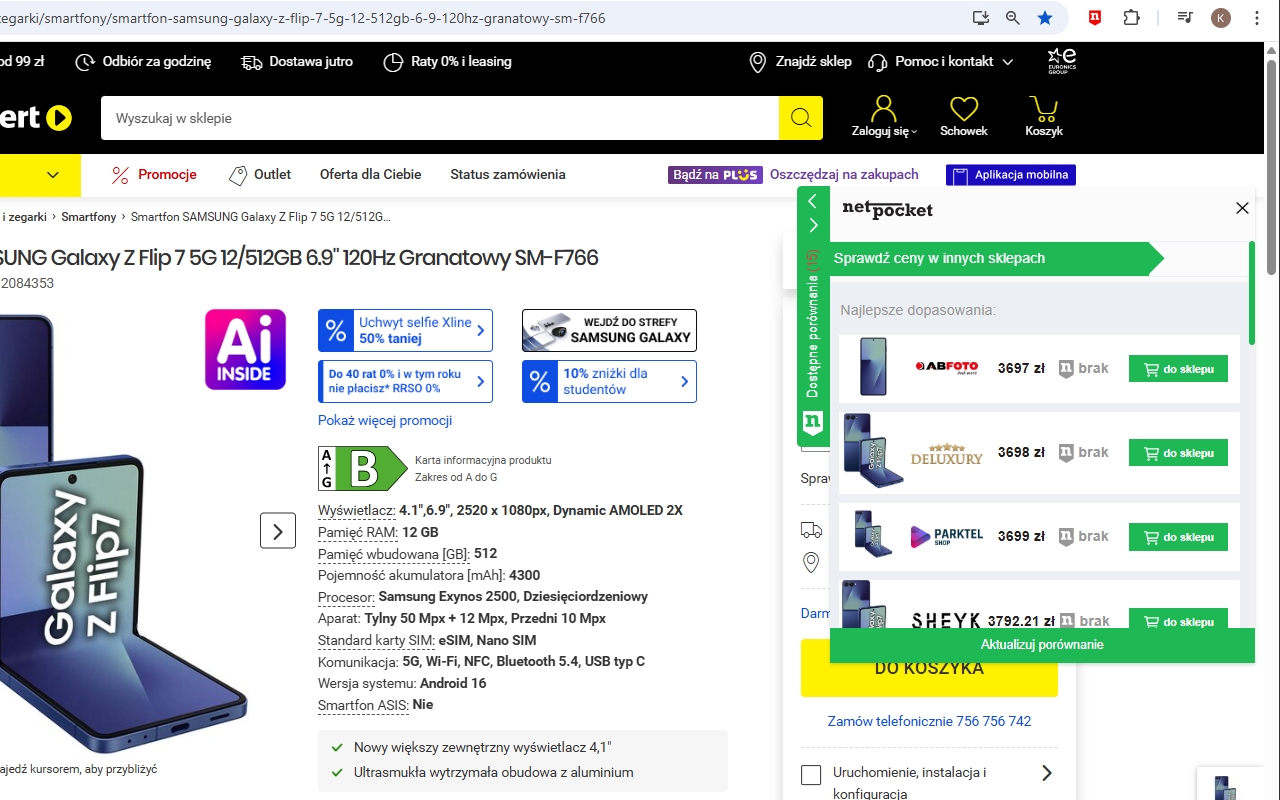Screen dimensions: 1280x800
Task: Go to ABFOTO shop via do sklepu
Action: point(1178,369)
